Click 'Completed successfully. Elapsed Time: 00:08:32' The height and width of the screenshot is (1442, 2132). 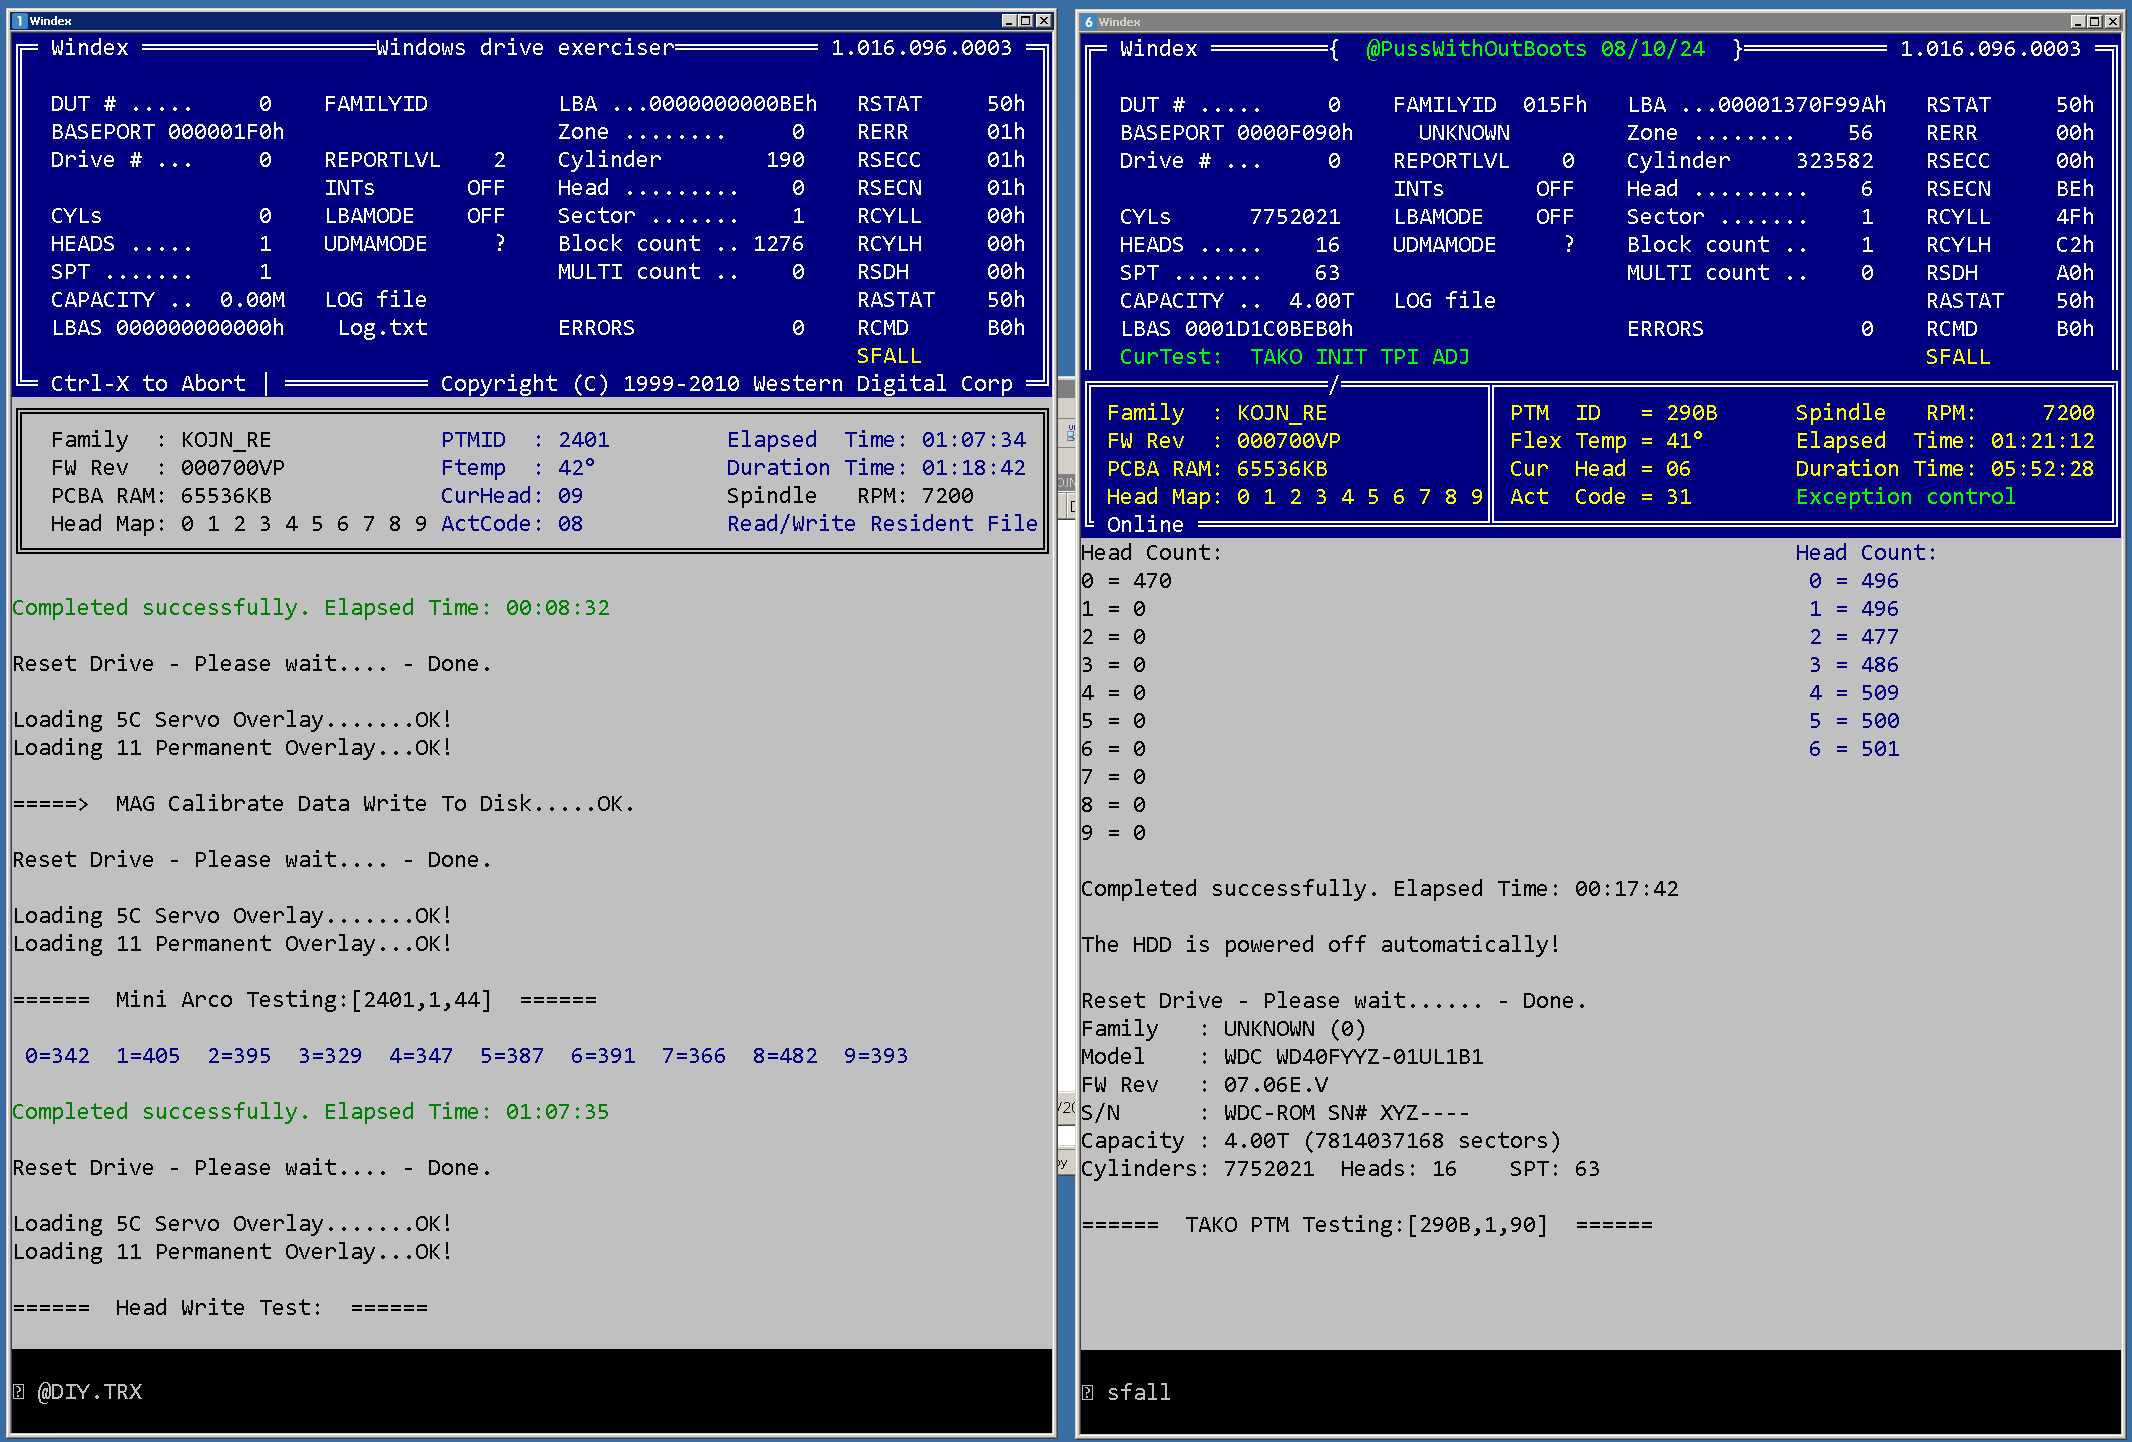[311, 607]
